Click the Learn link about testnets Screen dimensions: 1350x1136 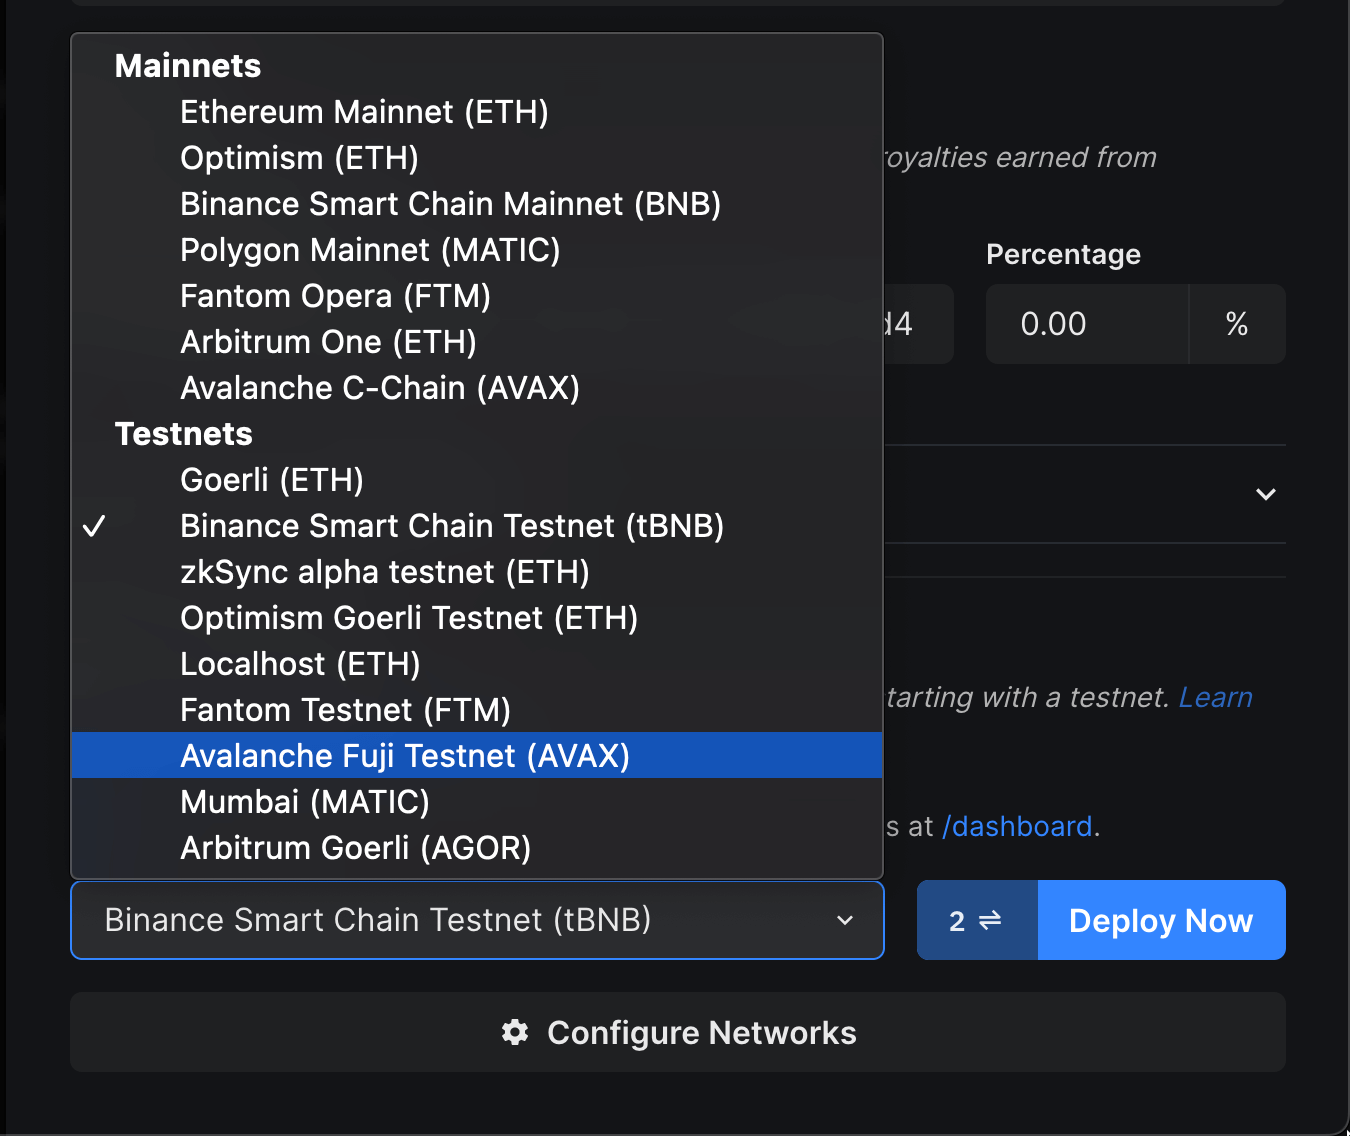1216,697
